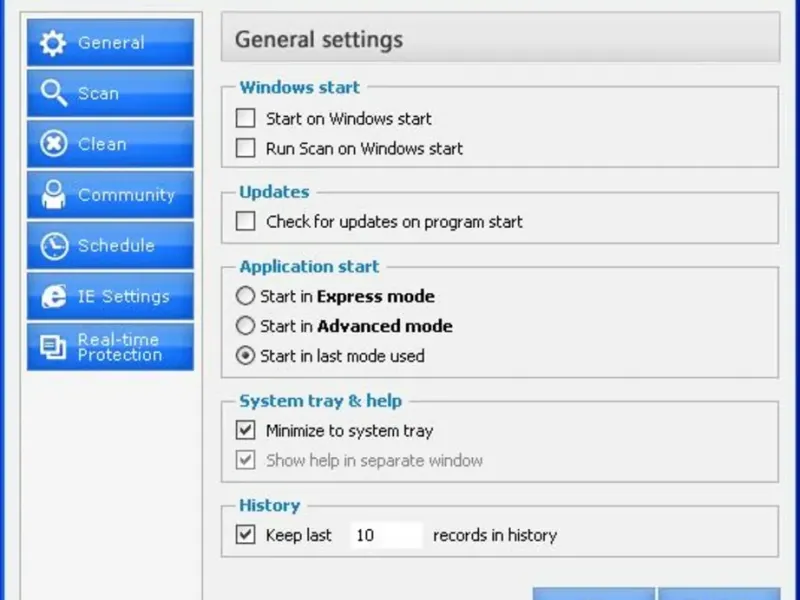
Task: Open the Real-time Protection windows icon
Action: [53, 347]
